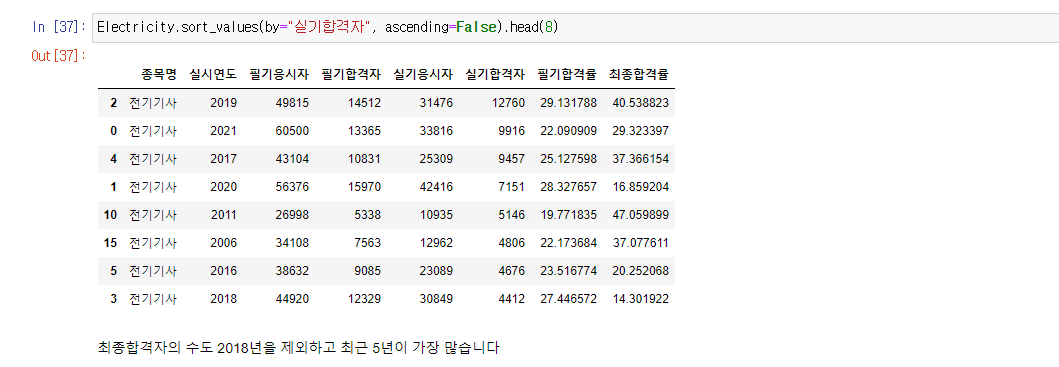Select the 필기응시자 column header

tap(279, 74)
